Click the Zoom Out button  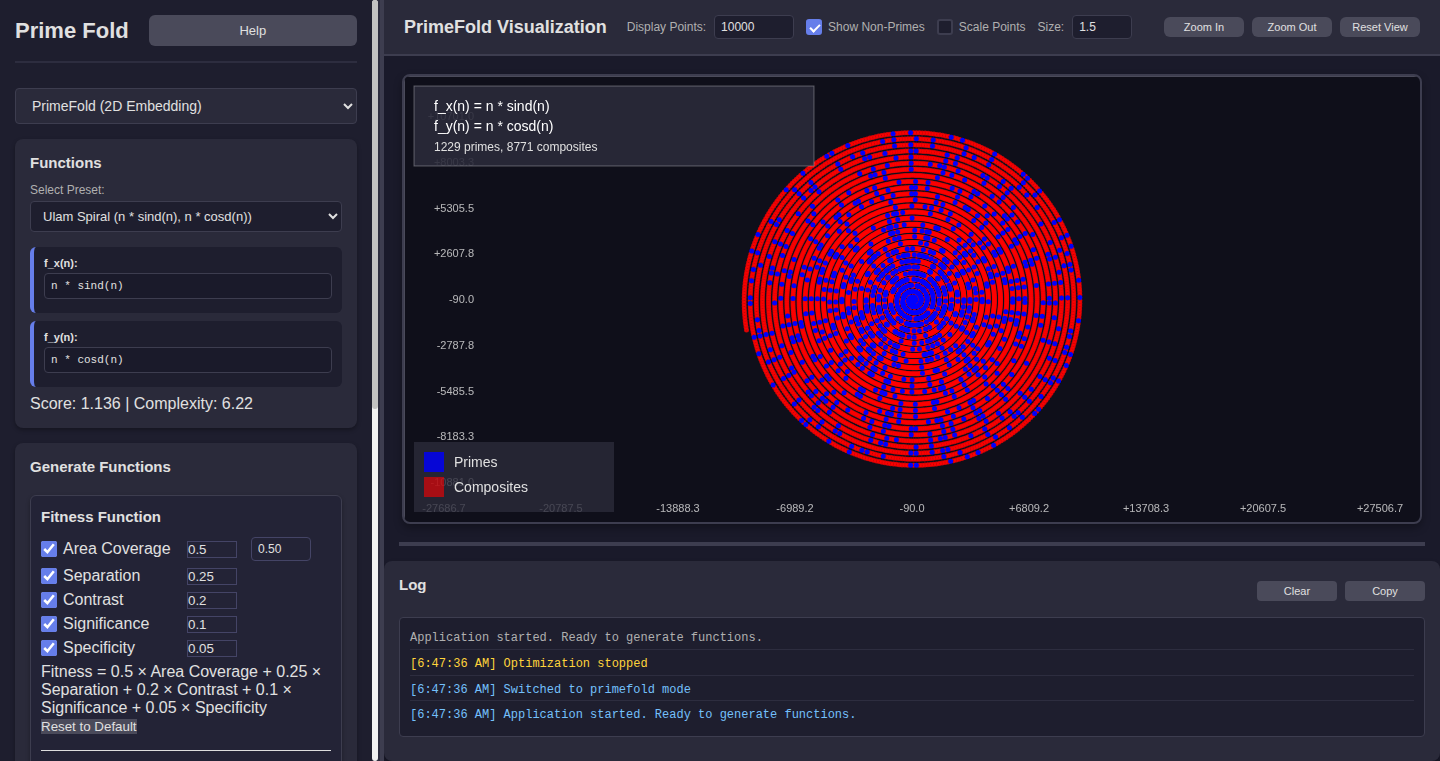tap(1292, 27)
